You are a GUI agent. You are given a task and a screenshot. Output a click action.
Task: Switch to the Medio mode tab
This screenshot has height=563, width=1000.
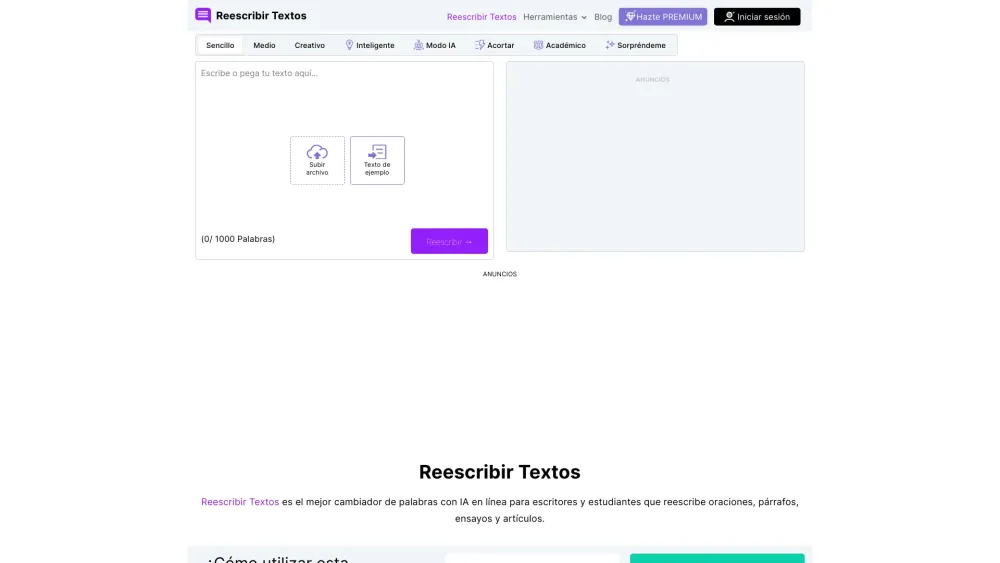pos(264,45)
